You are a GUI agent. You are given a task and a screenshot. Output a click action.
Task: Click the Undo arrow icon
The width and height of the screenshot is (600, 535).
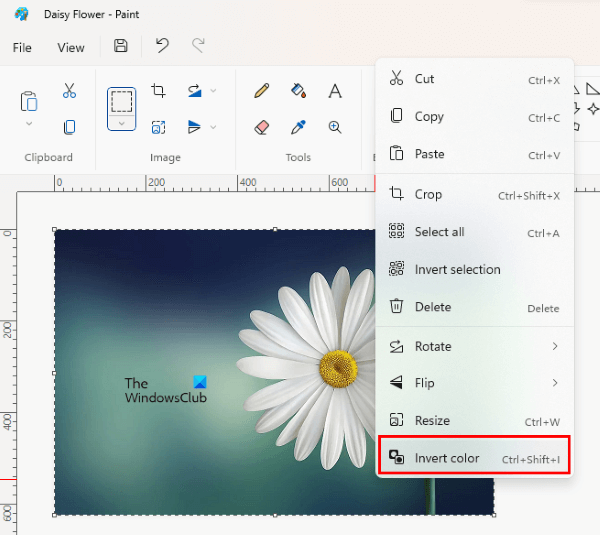(162, 46)
